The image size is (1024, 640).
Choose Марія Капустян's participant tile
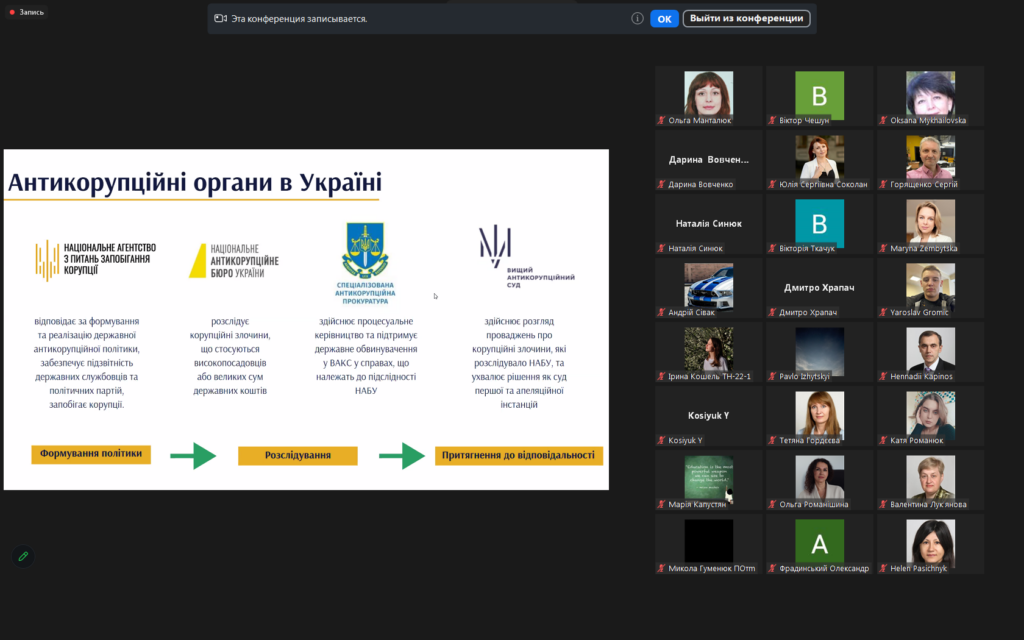tap(708, 480)
